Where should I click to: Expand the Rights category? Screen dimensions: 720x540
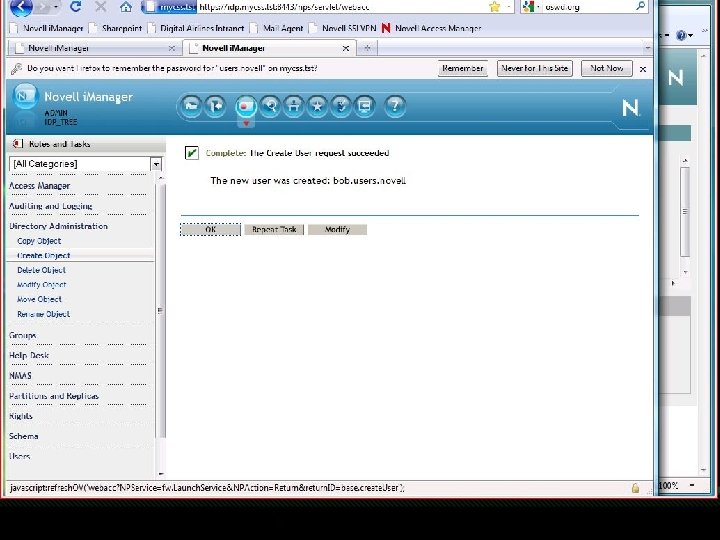pos(21,416)
